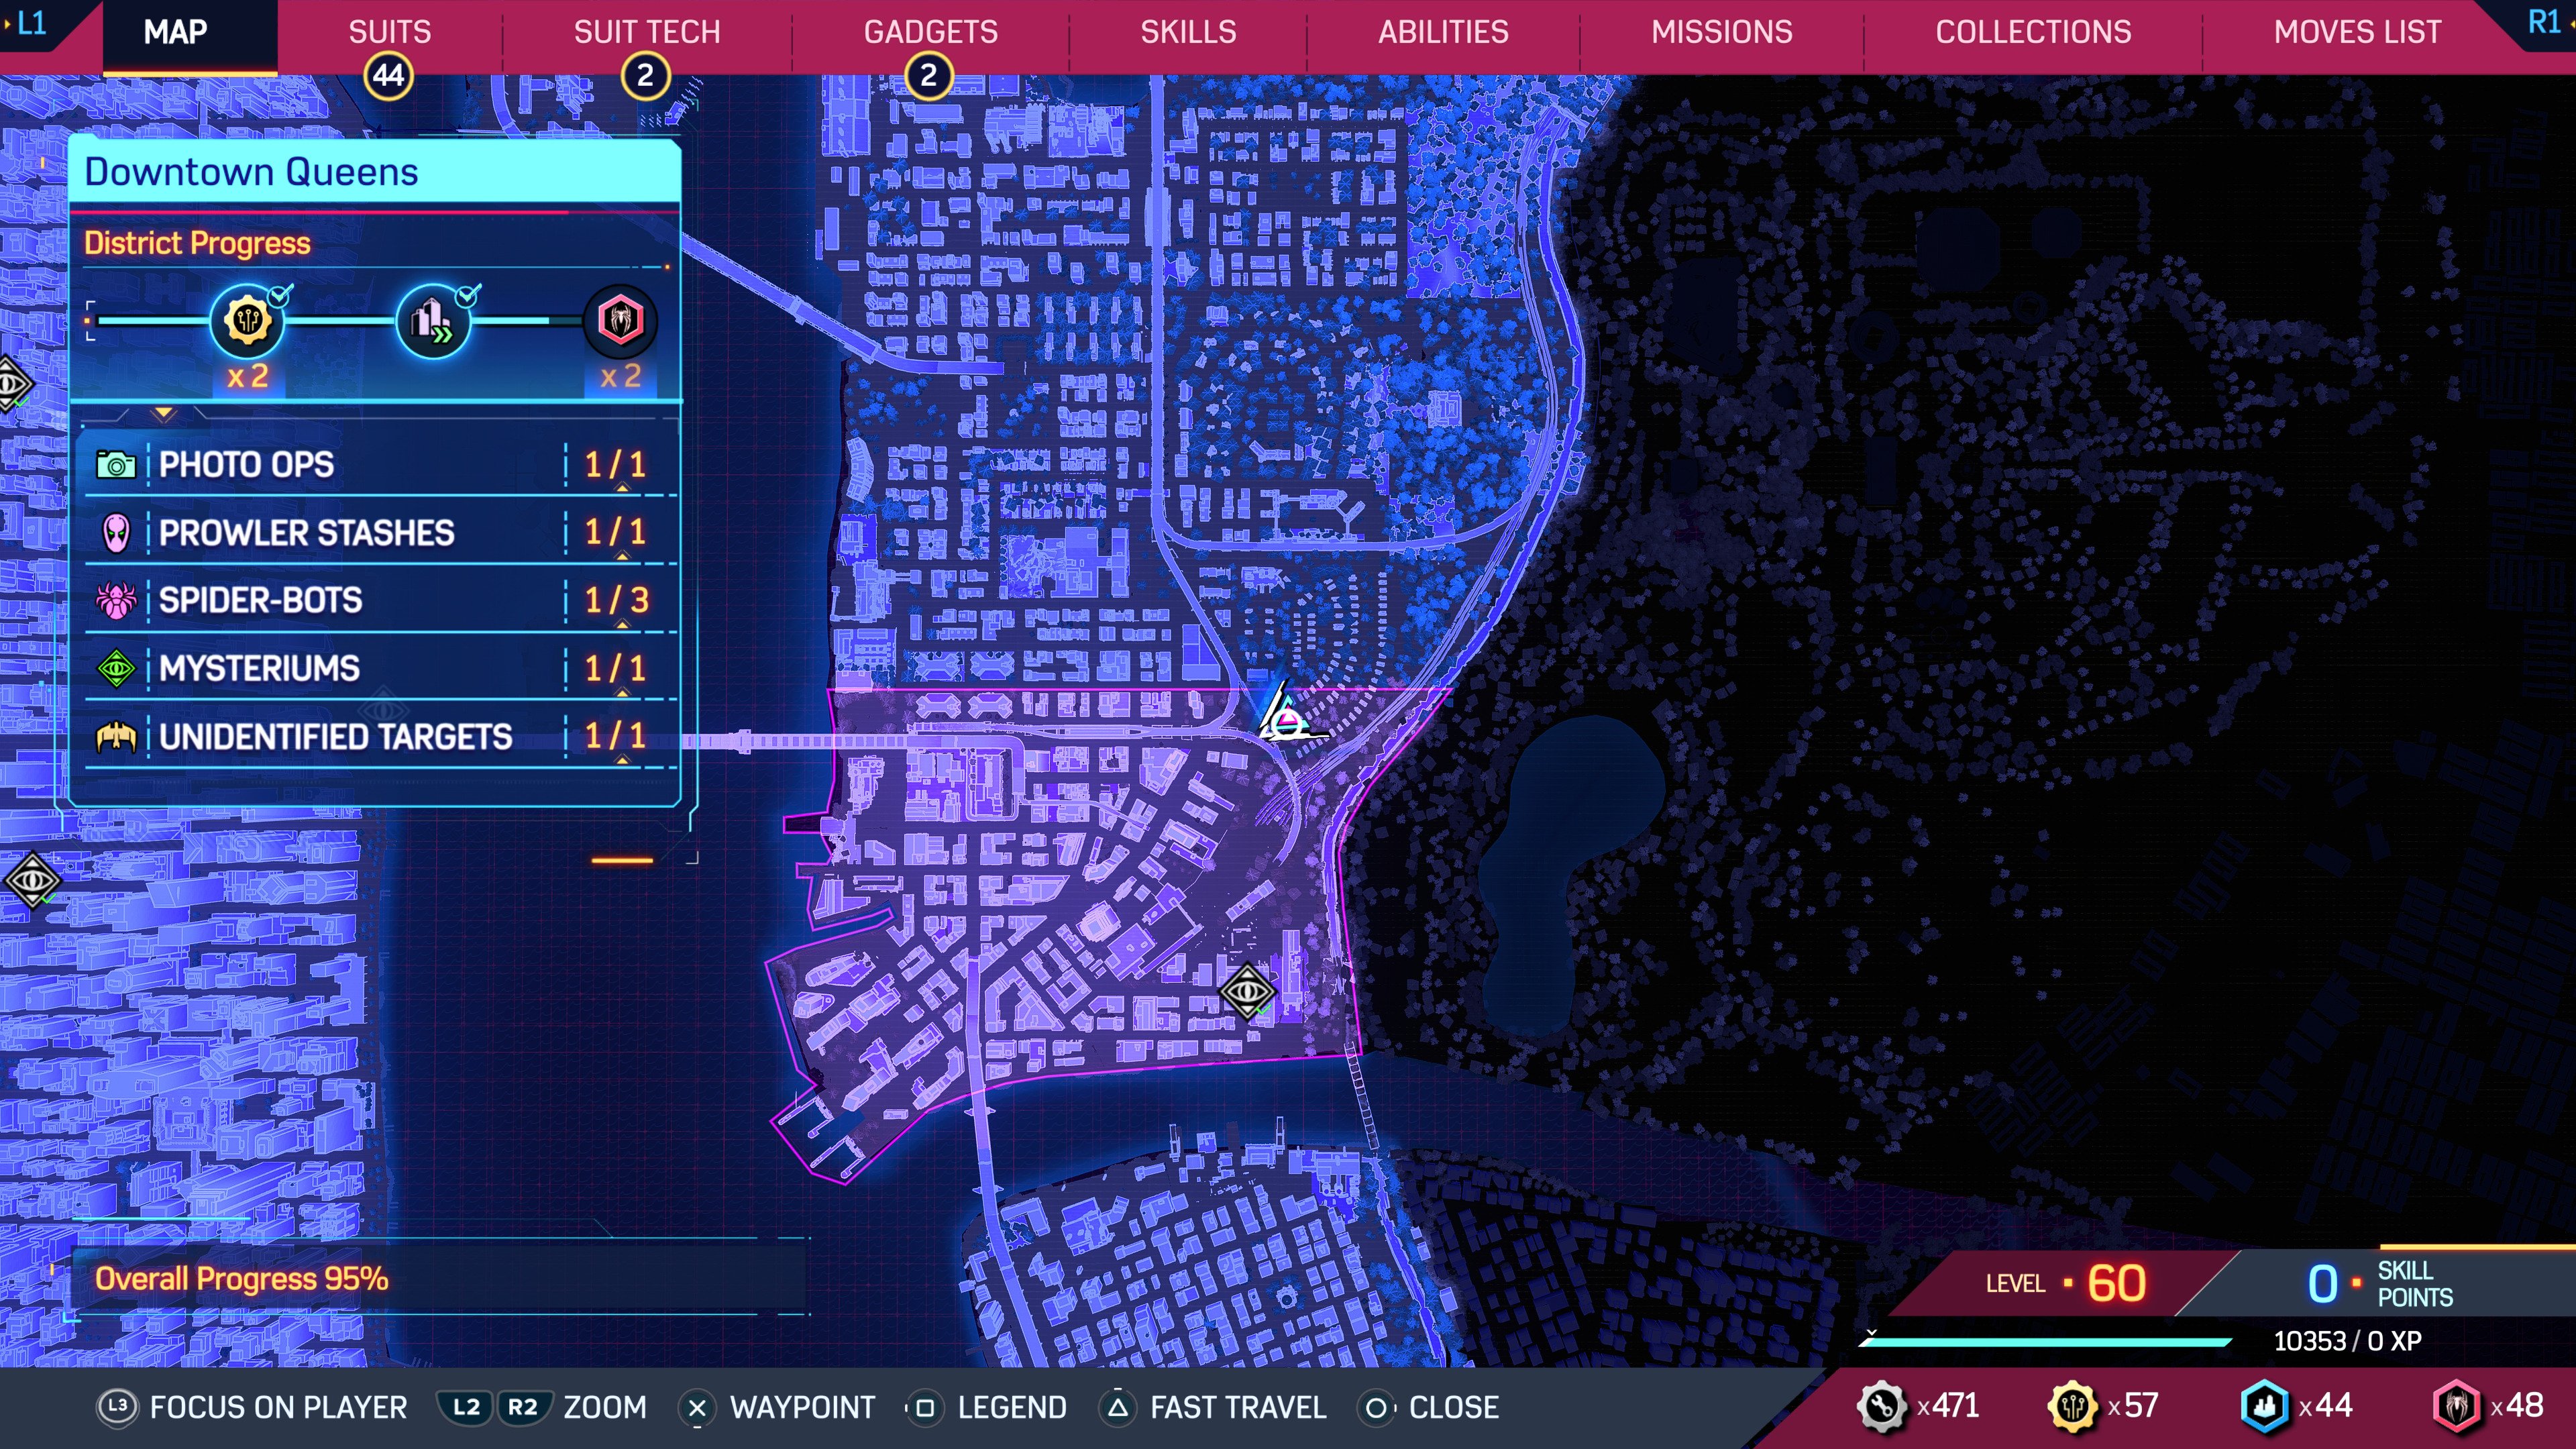This screenshot has width=2576, height=1449.
Task: Click the city tokens x44 icon
Action: click(2263, 1406)
